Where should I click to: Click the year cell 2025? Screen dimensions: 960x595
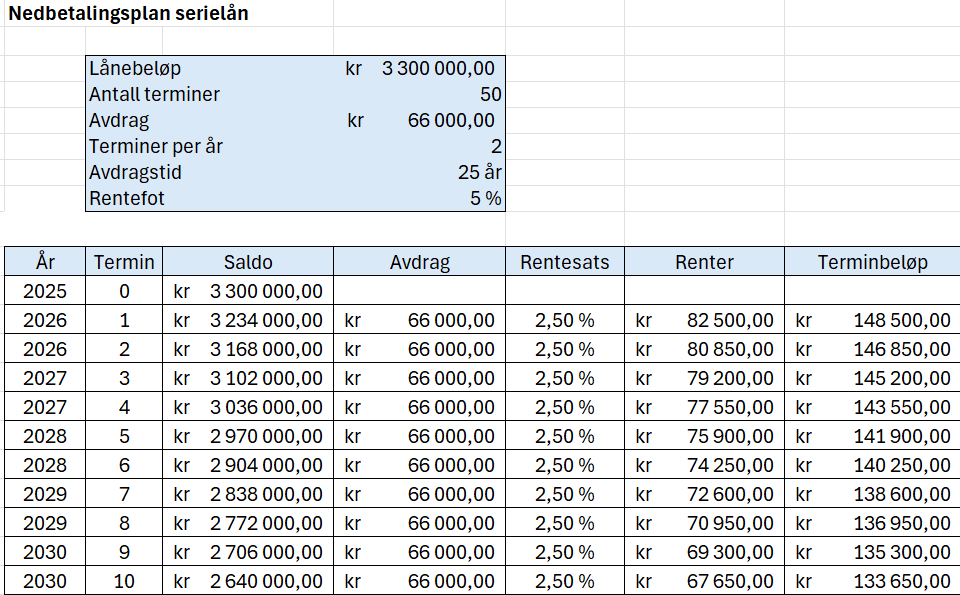pyautogui.click(x=45, y=291)
